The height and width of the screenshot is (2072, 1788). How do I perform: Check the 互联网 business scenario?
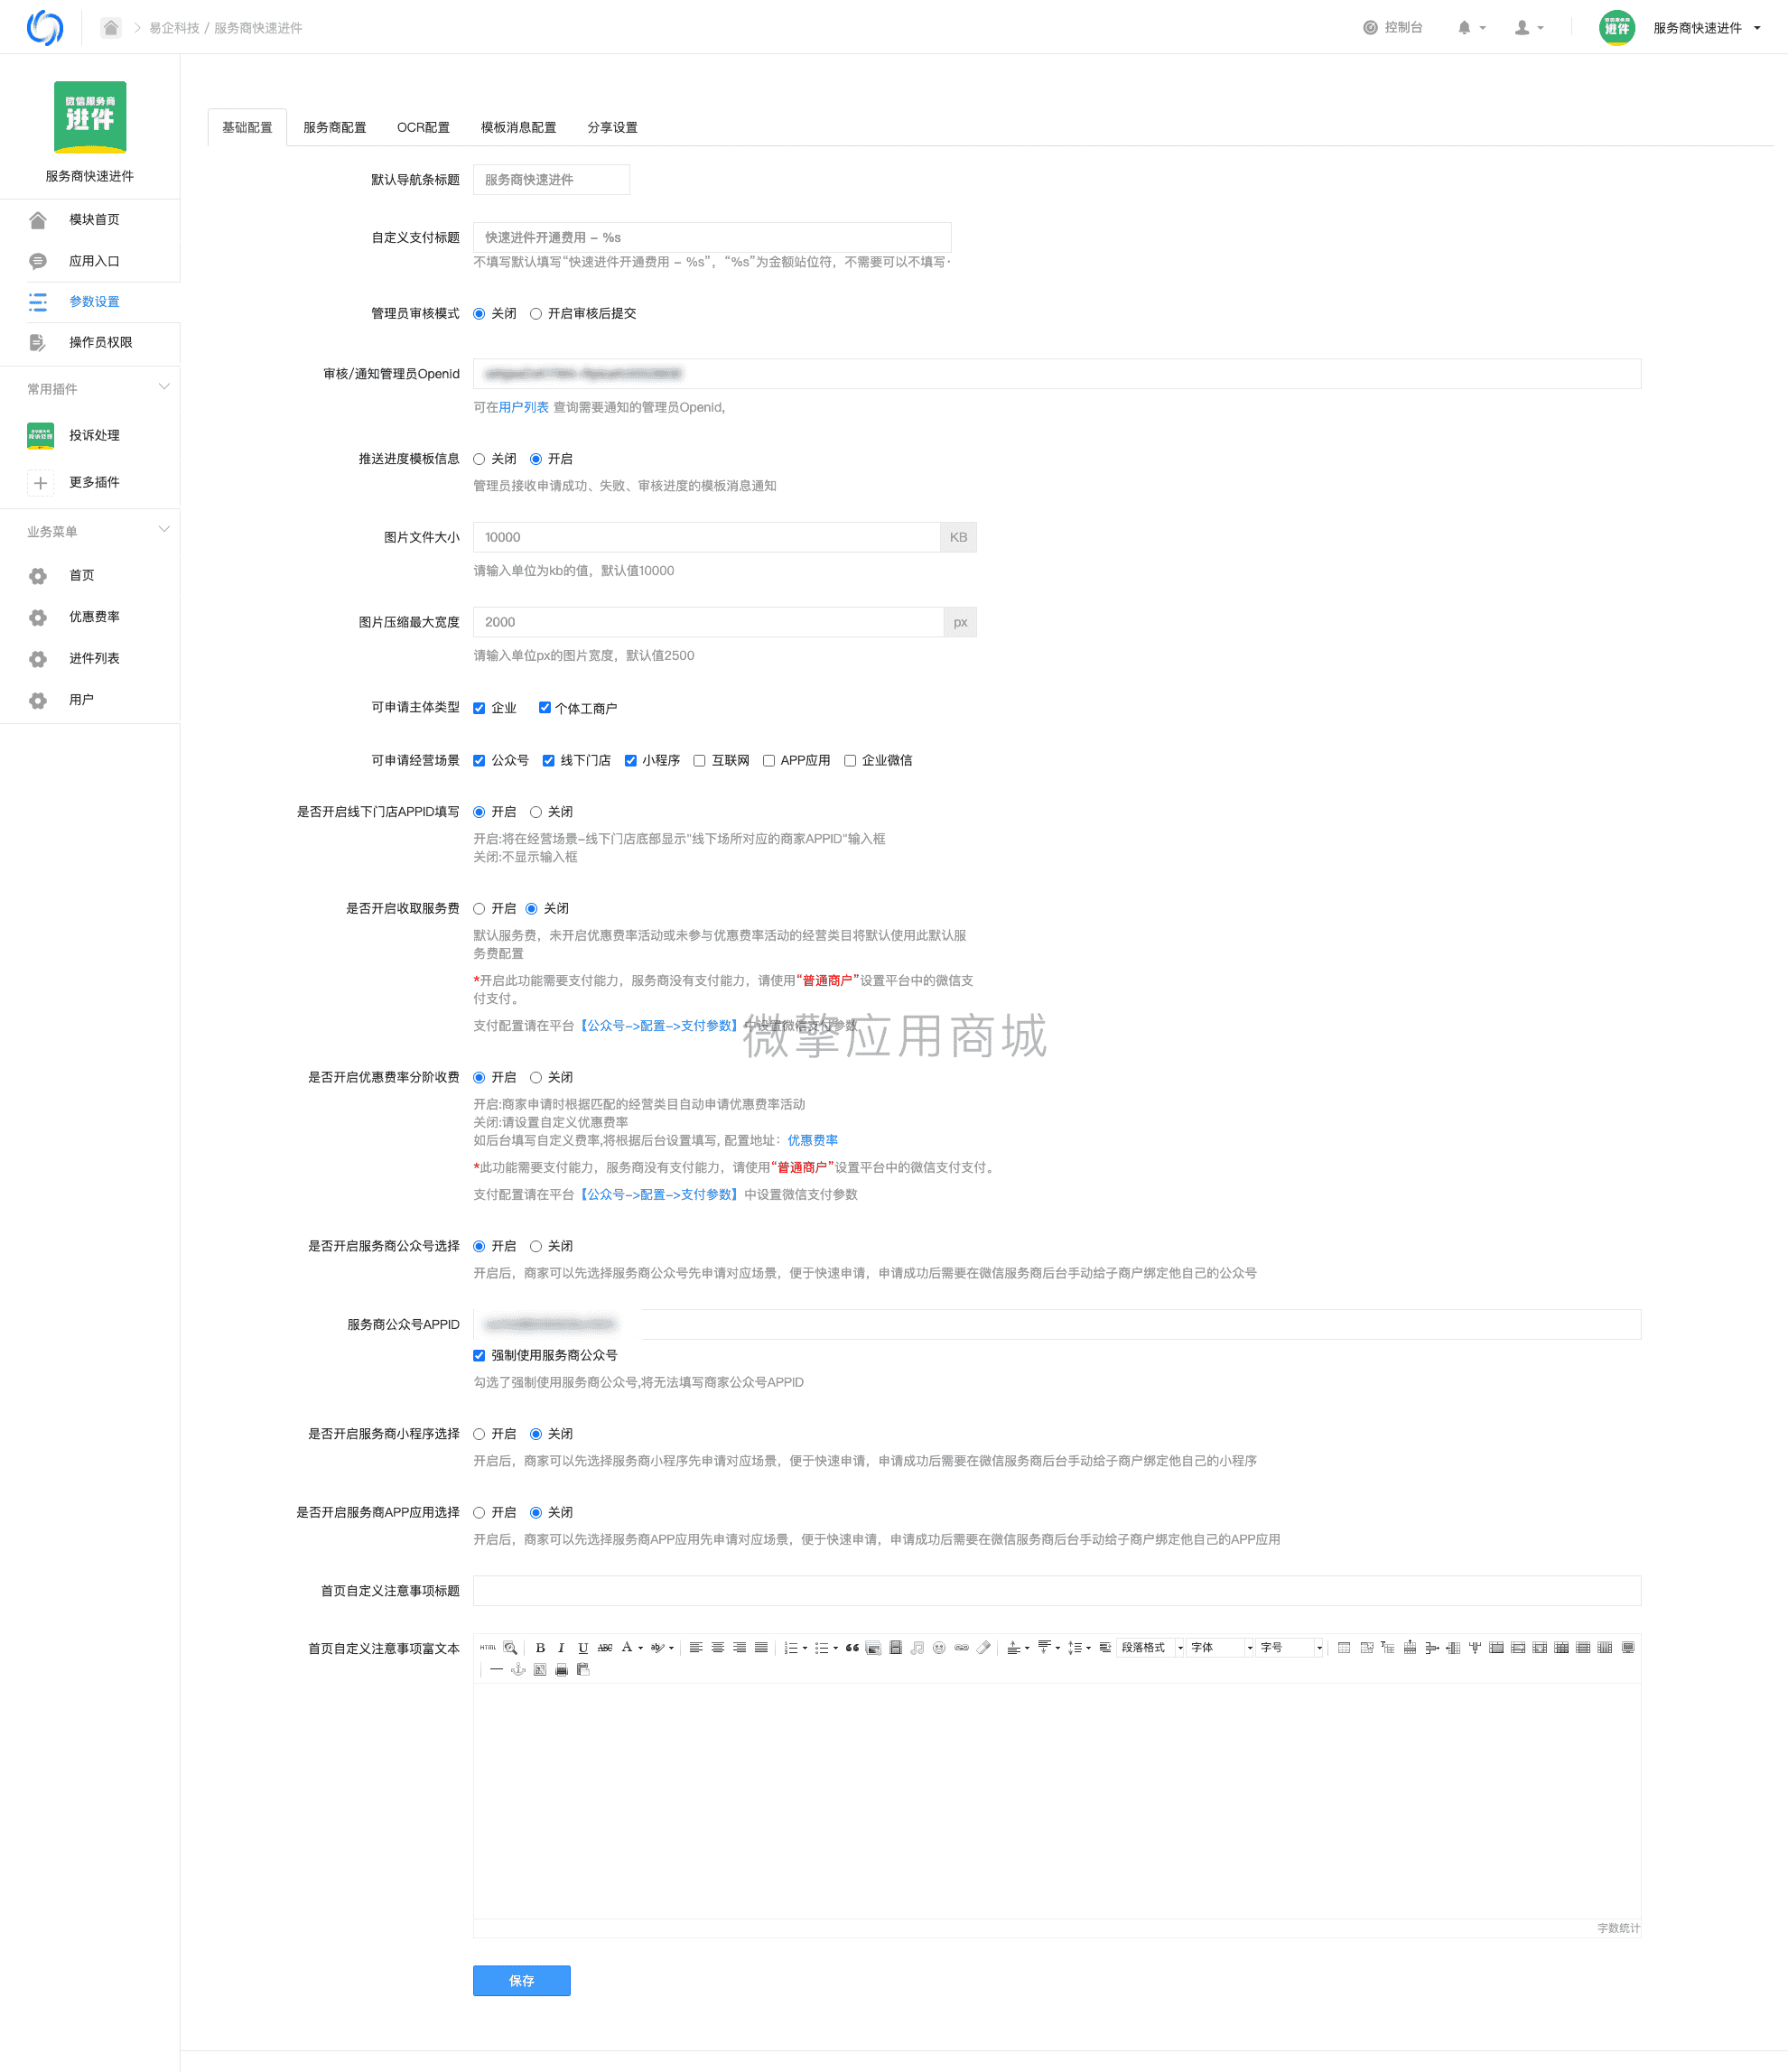point(699,761)
